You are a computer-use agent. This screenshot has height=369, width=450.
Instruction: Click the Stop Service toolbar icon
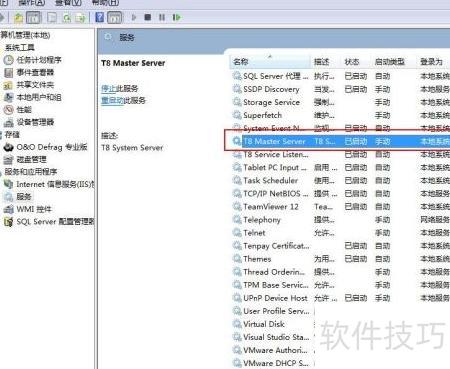click(x=148, y=17)
